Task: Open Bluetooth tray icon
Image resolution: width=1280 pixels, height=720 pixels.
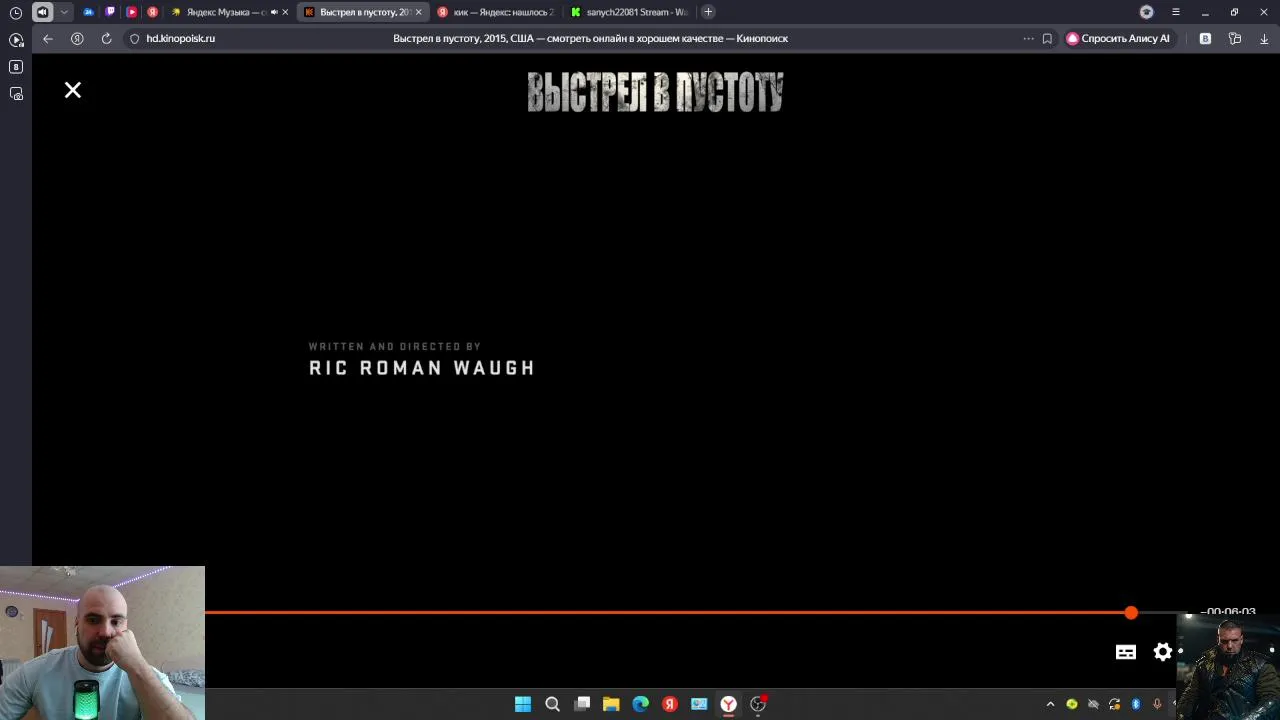Action: 1136,704
